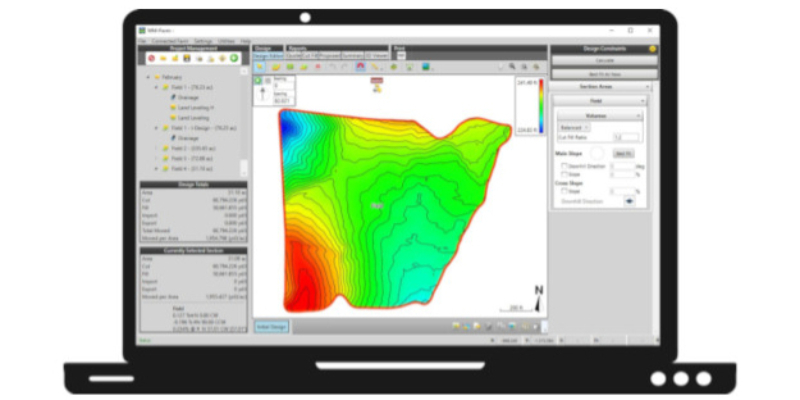The image size is (800, 400).
Task: Select the Initial Design tab below map
Action: click(x=271, y=327)
